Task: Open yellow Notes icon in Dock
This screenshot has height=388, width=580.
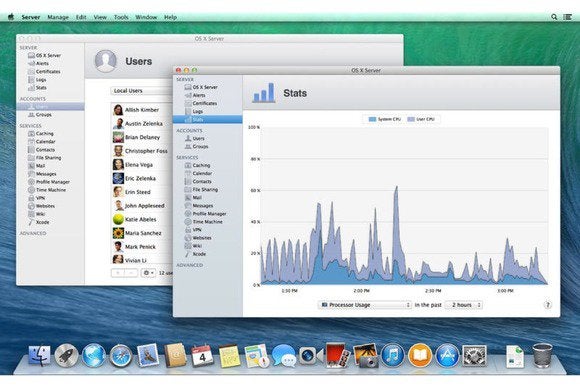Action: point(229,356)
